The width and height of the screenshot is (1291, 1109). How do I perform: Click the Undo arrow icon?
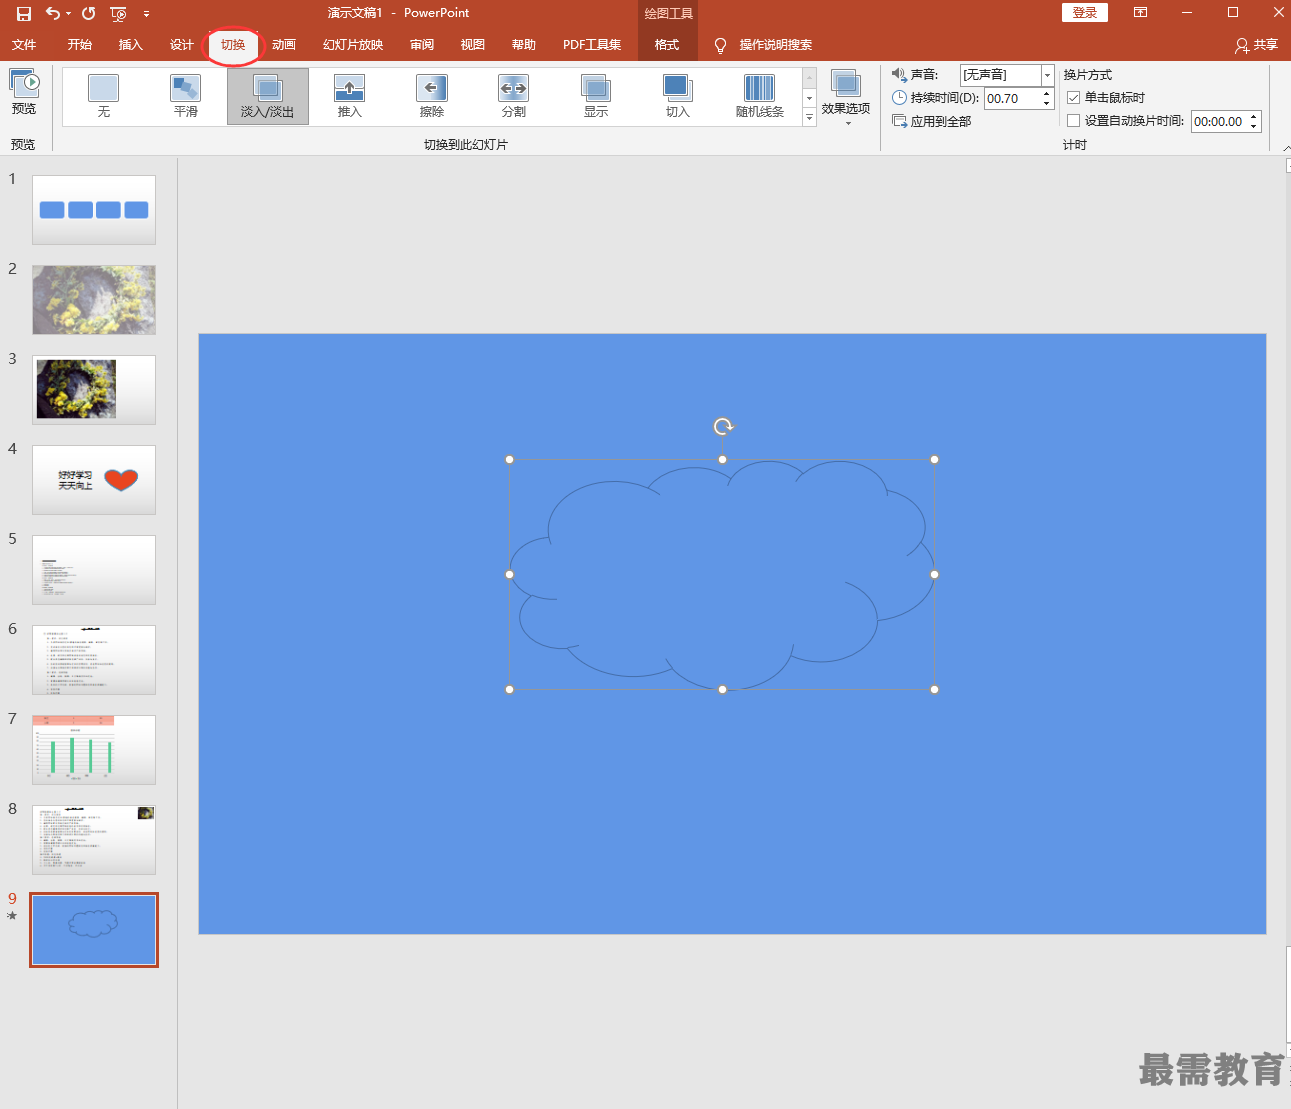click(x=52, y=13)
